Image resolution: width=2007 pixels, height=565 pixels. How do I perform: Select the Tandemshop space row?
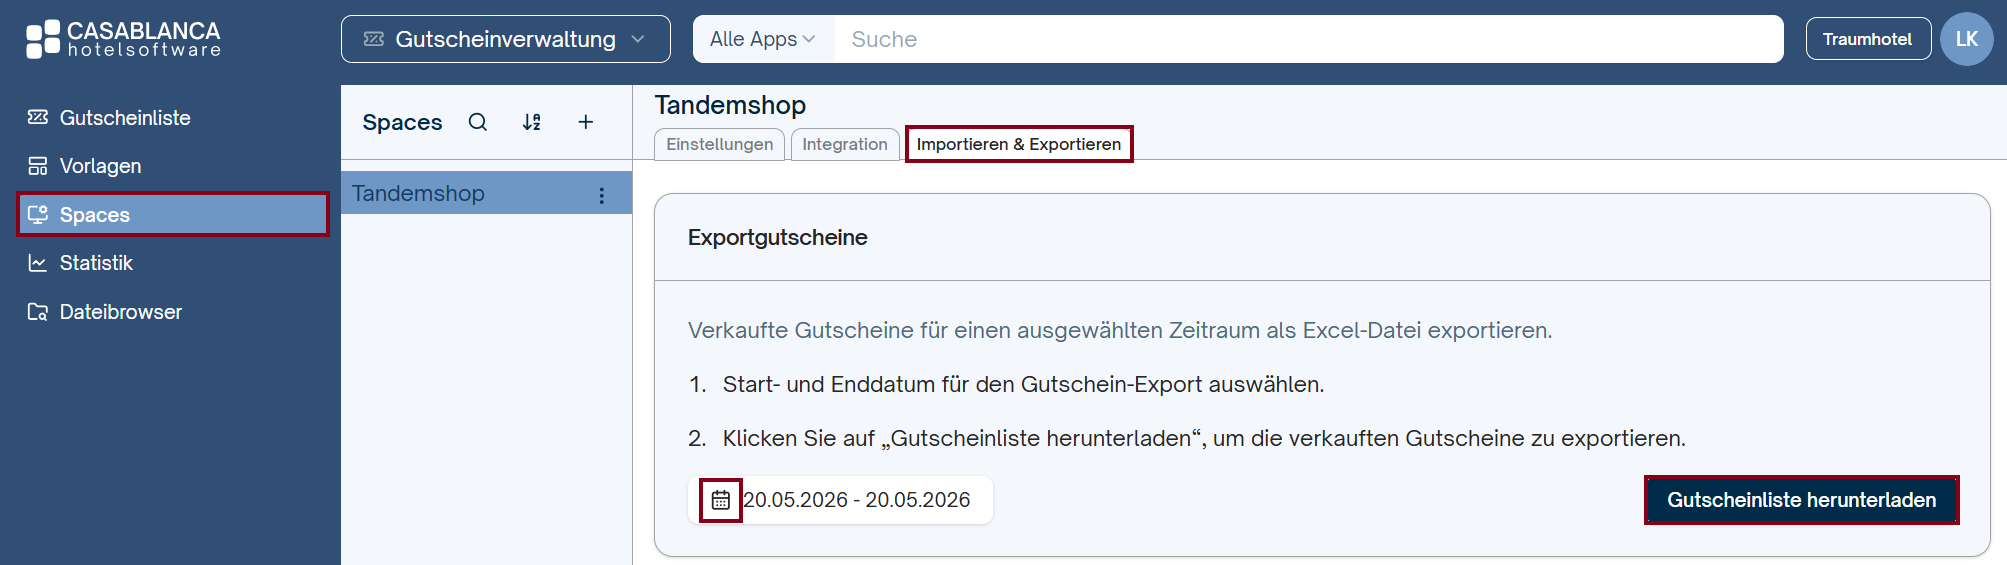tap(486, 193)
